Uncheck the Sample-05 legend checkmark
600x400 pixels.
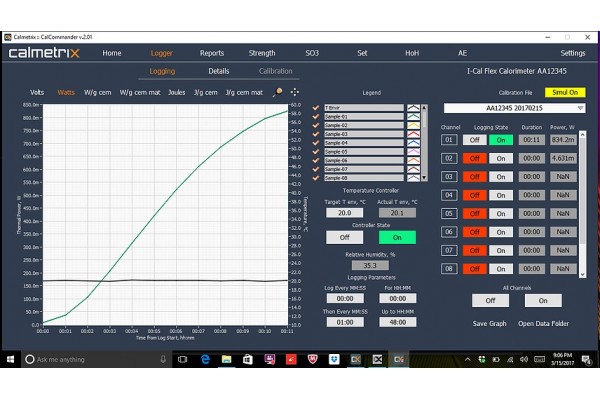[x=316, y=152]
